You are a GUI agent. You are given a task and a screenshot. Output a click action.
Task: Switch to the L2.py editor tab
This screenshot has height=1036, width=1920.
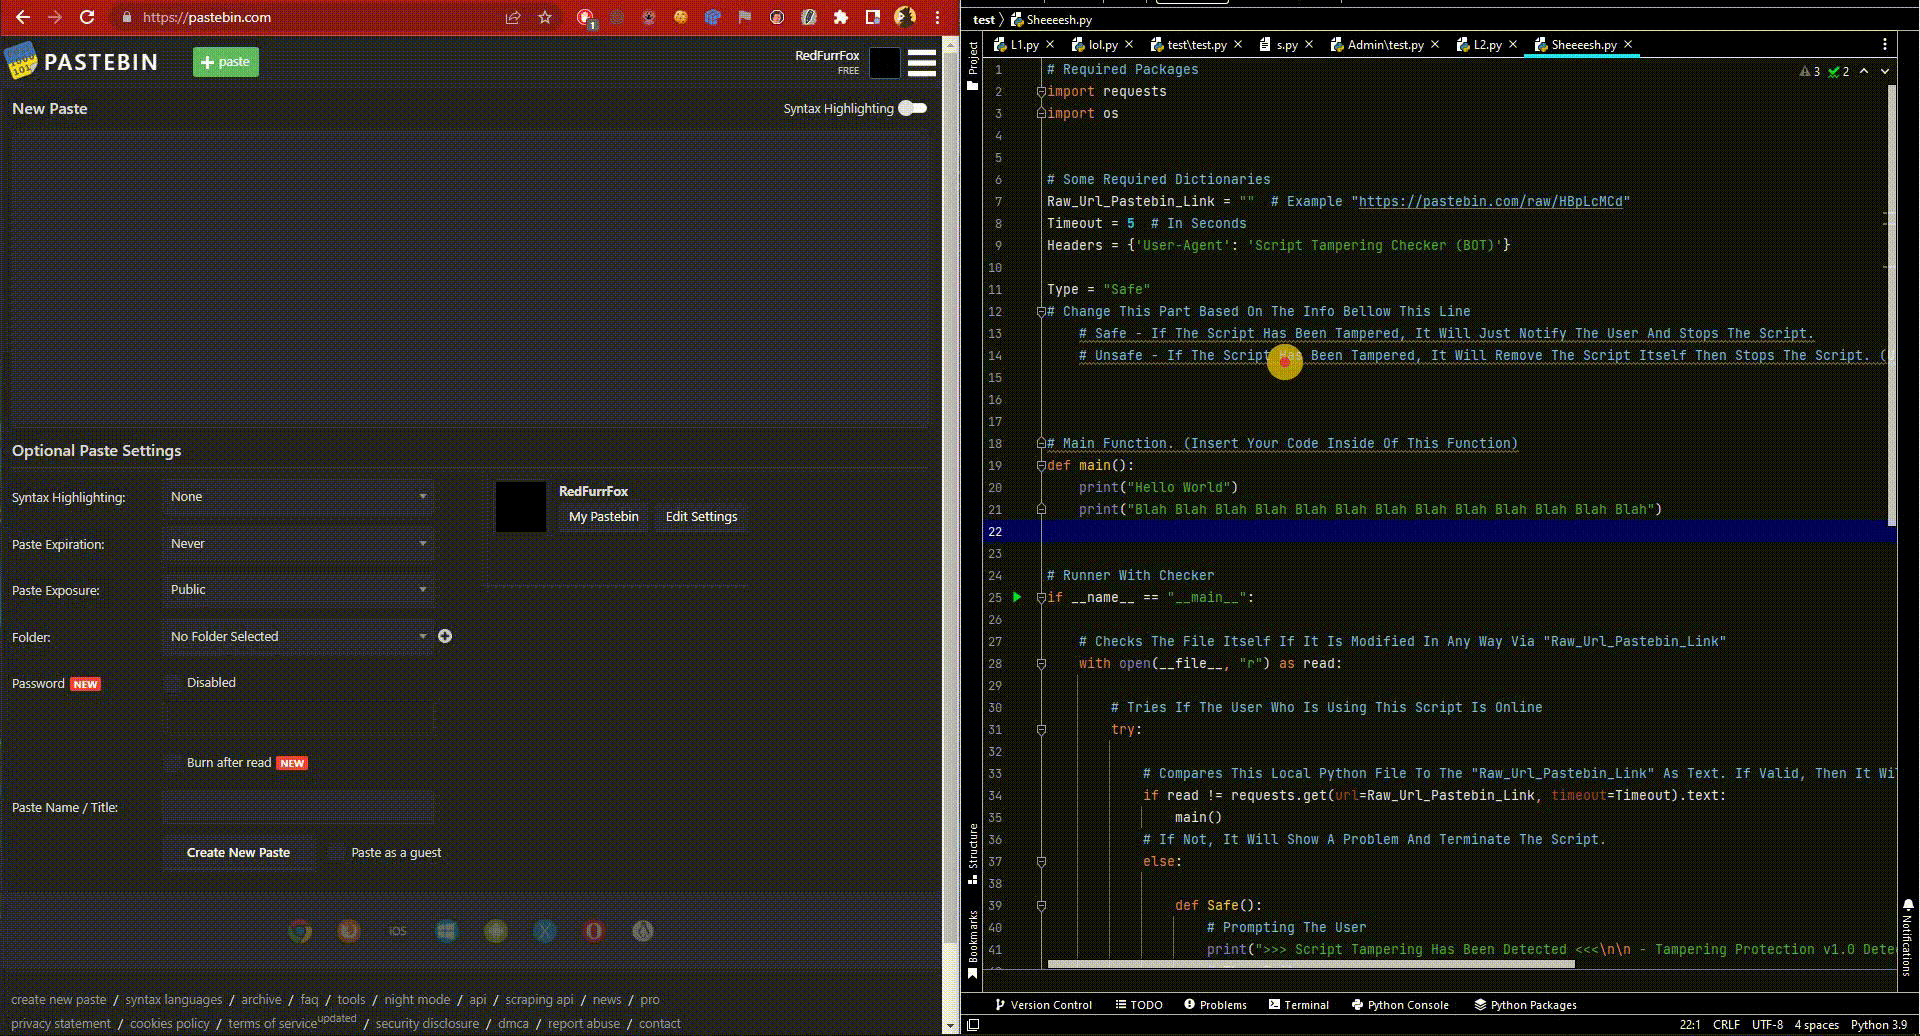tap(1487, 45)
